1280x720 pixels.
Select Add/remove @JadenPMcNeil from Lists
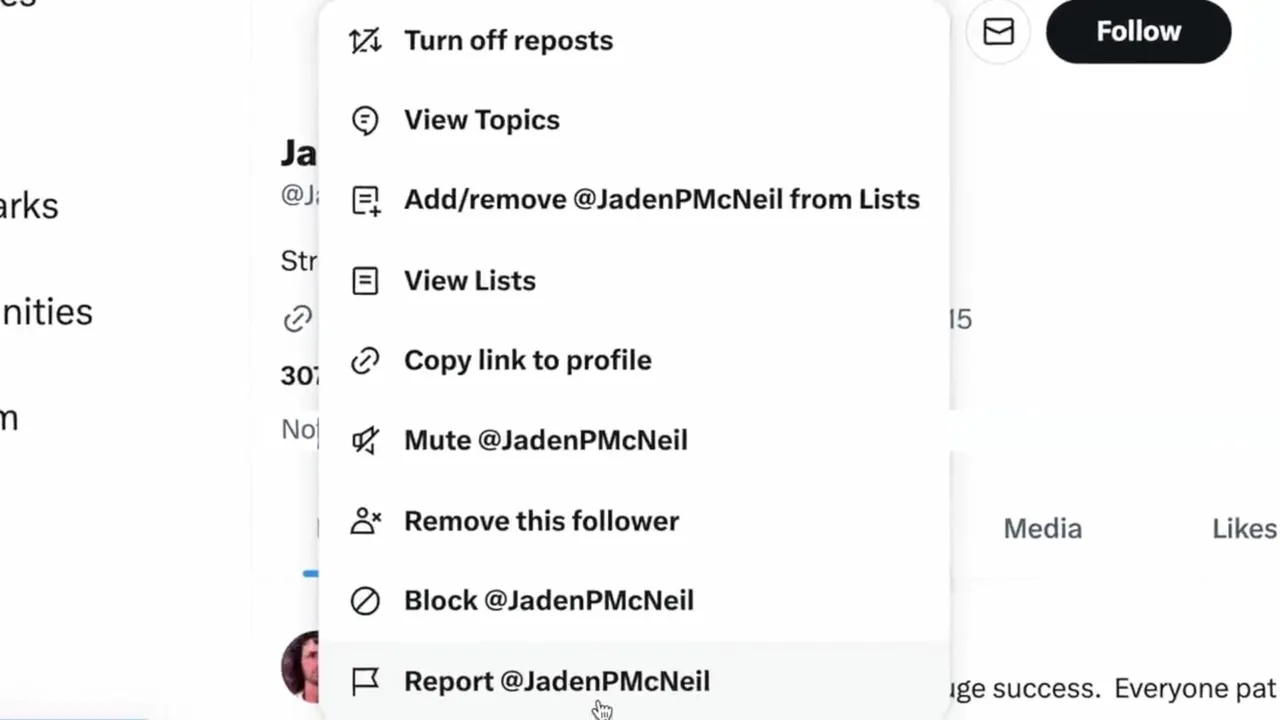(661, 200)
